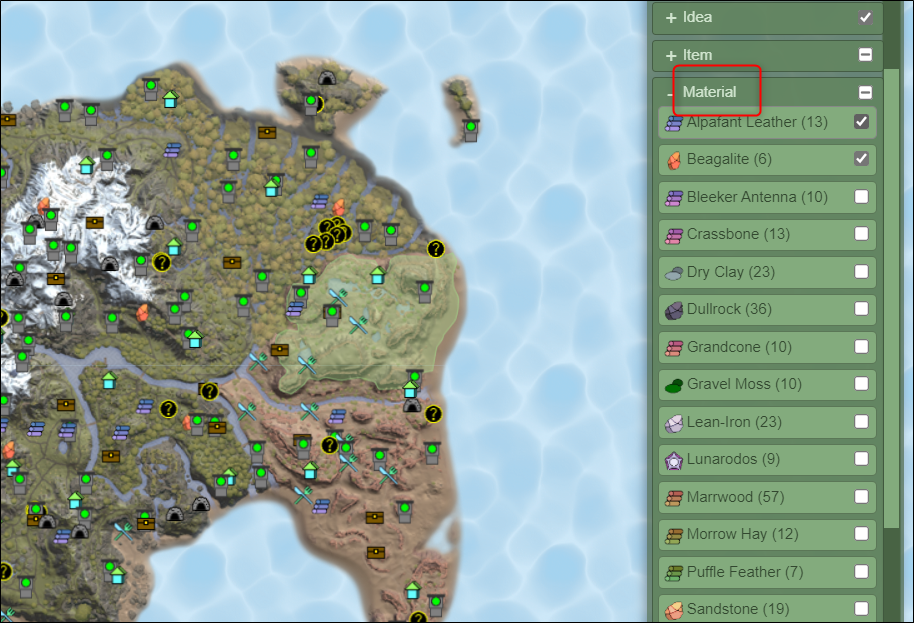Click the upper treasure chest in the southeastern desert
This screenshot has width=914, height=623.
click(x=374, y=517)
